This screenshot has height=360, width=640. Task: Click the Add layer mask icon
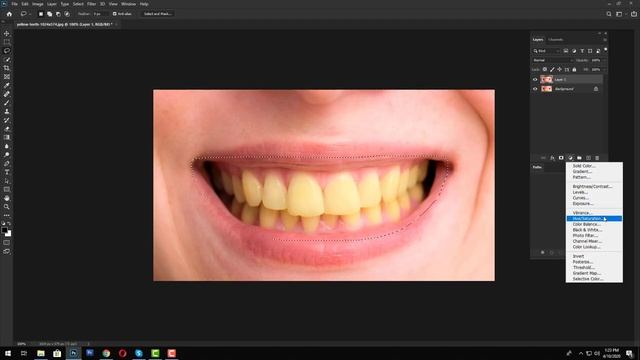click(x=561, y=158)
